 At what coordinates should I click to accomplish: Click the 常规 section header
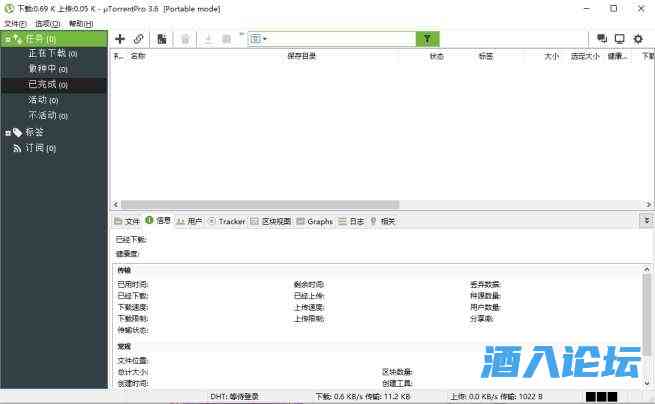click(124, 346)
